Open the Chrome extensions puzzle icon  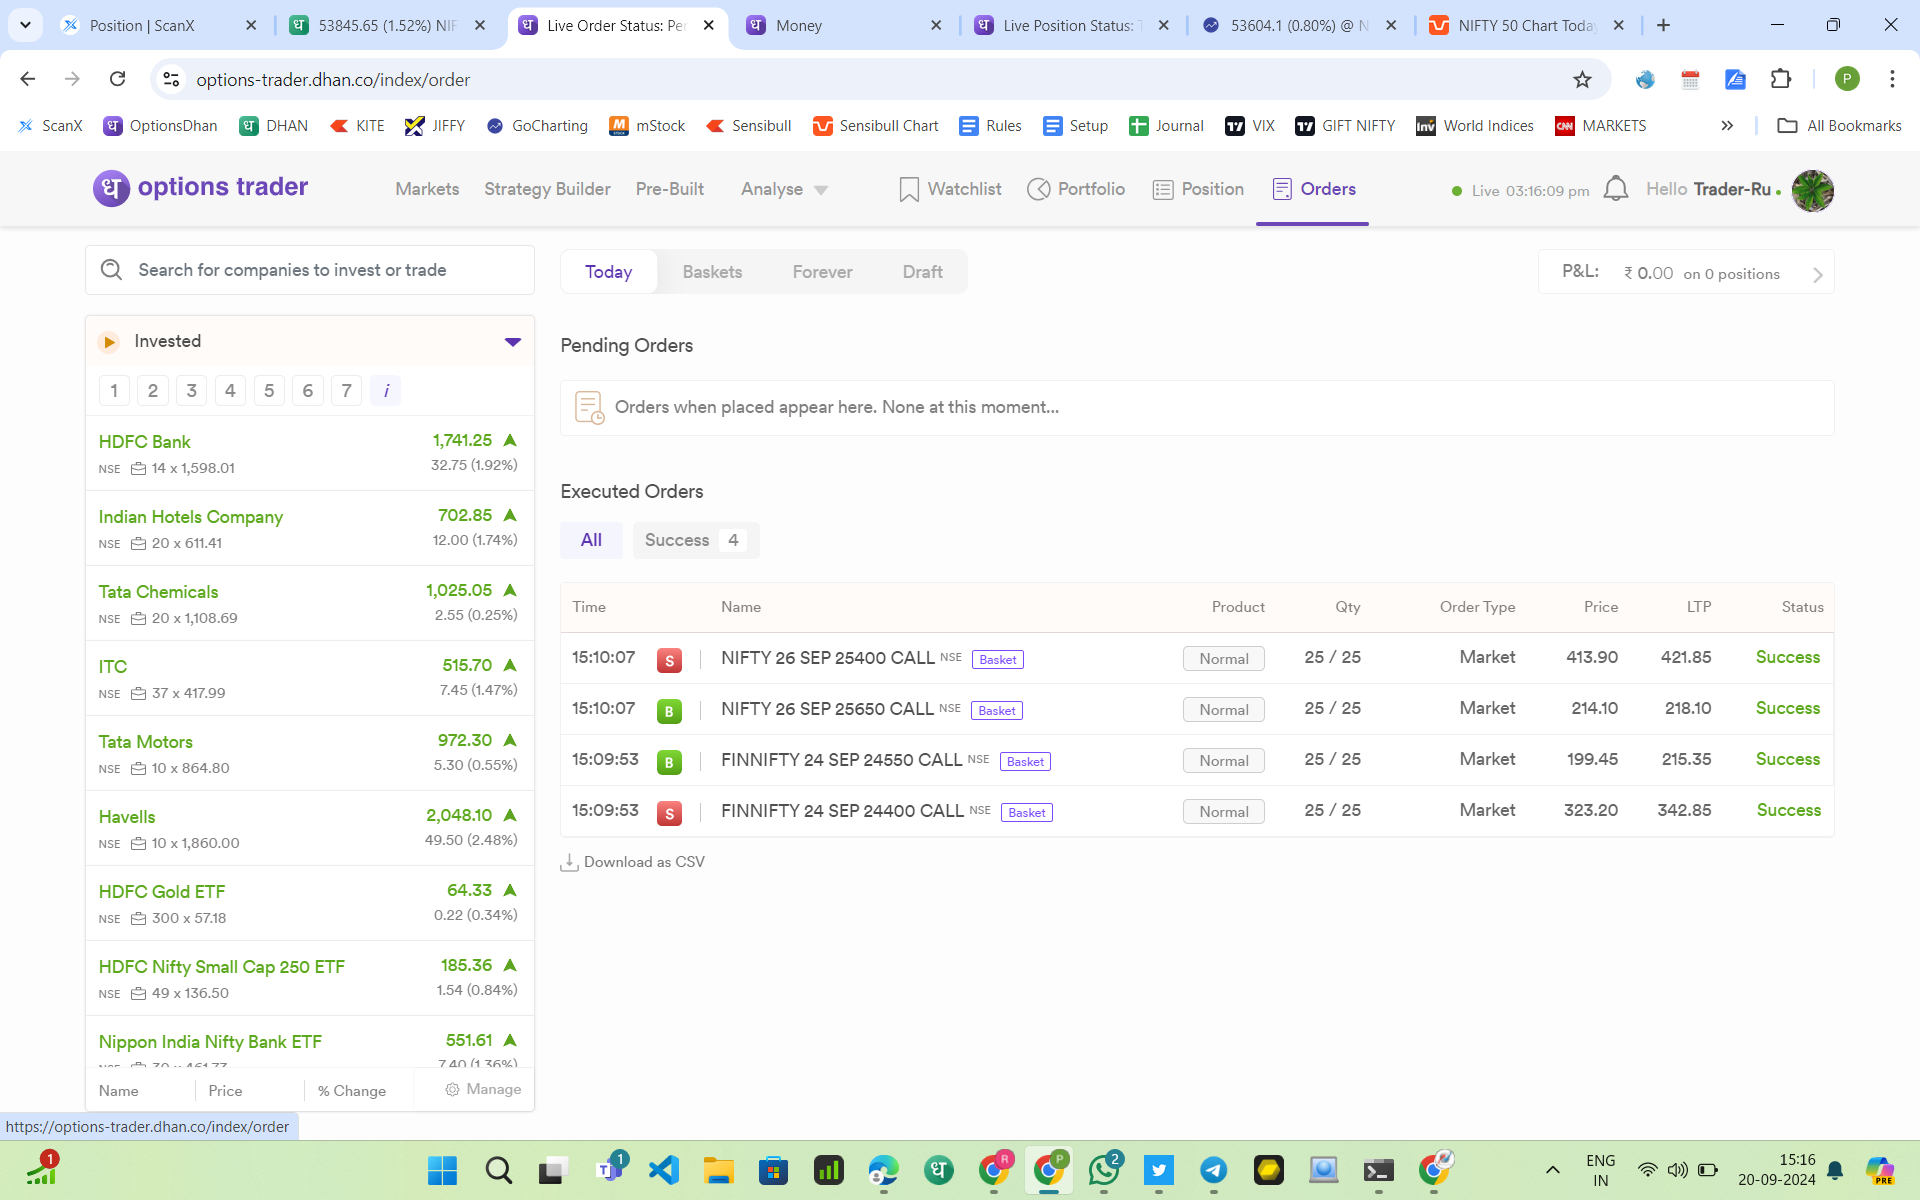(1781, 79)
